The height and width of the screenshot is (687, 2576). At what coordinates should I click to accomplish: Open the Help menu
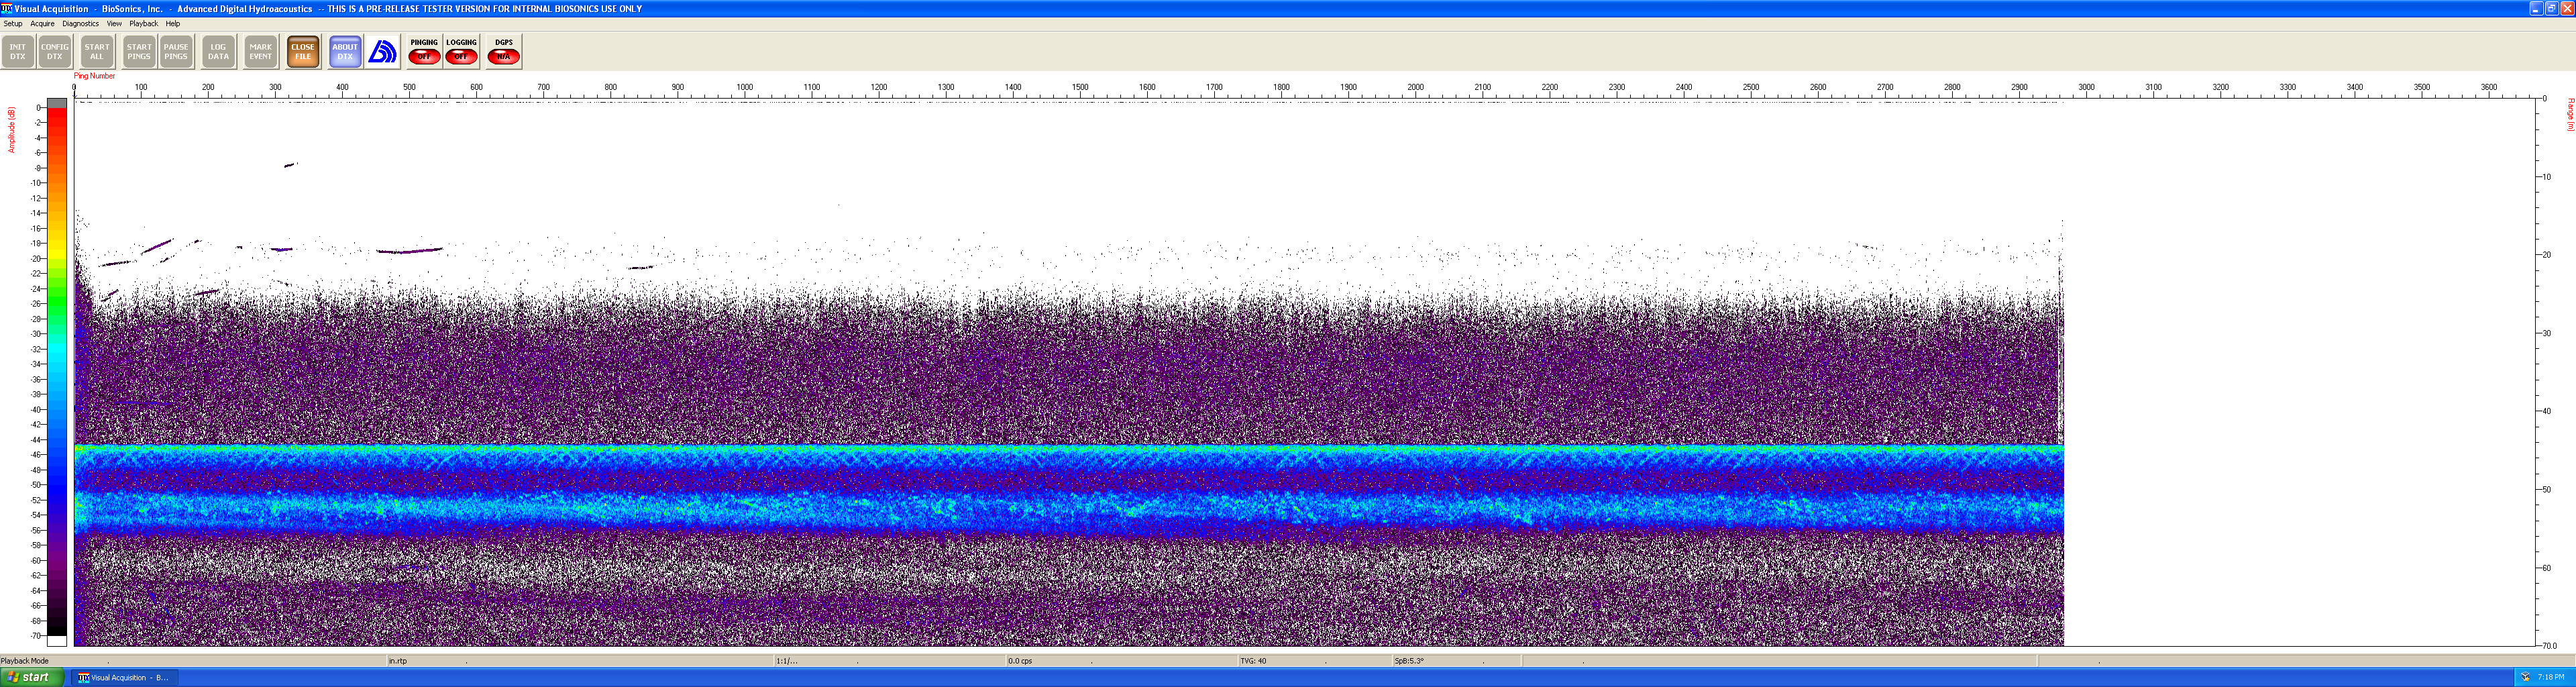tap(173, 24)
